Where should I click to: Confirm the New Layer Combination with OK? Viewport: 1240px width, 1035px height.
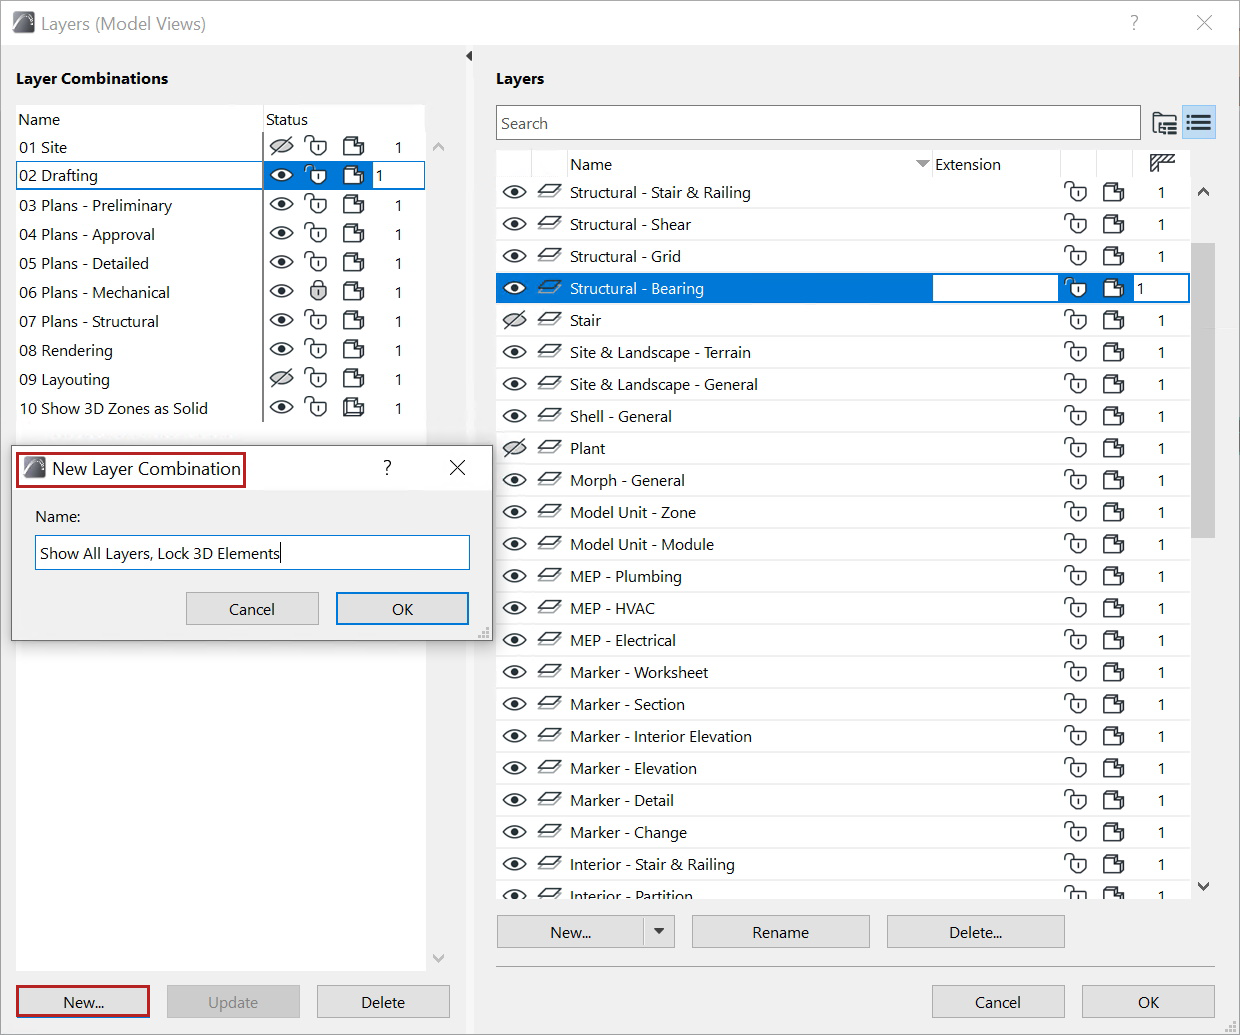pos(402,609)
